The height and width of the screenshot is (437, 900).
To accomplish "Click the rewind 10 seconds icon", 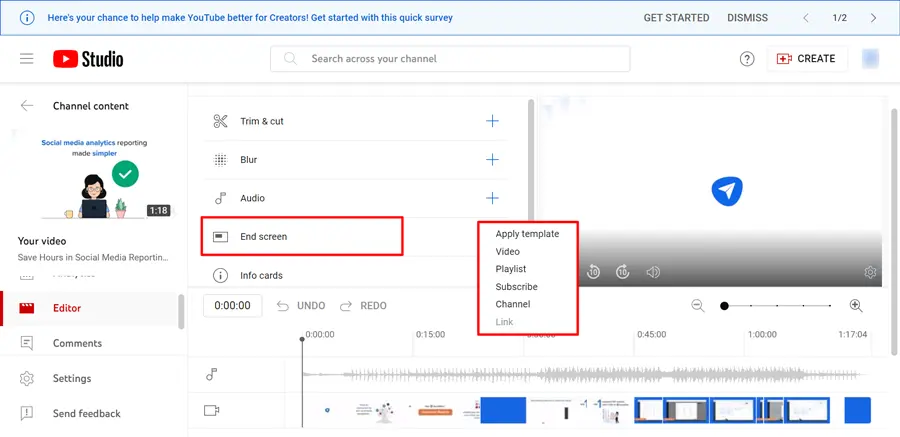I will (593, 272).
